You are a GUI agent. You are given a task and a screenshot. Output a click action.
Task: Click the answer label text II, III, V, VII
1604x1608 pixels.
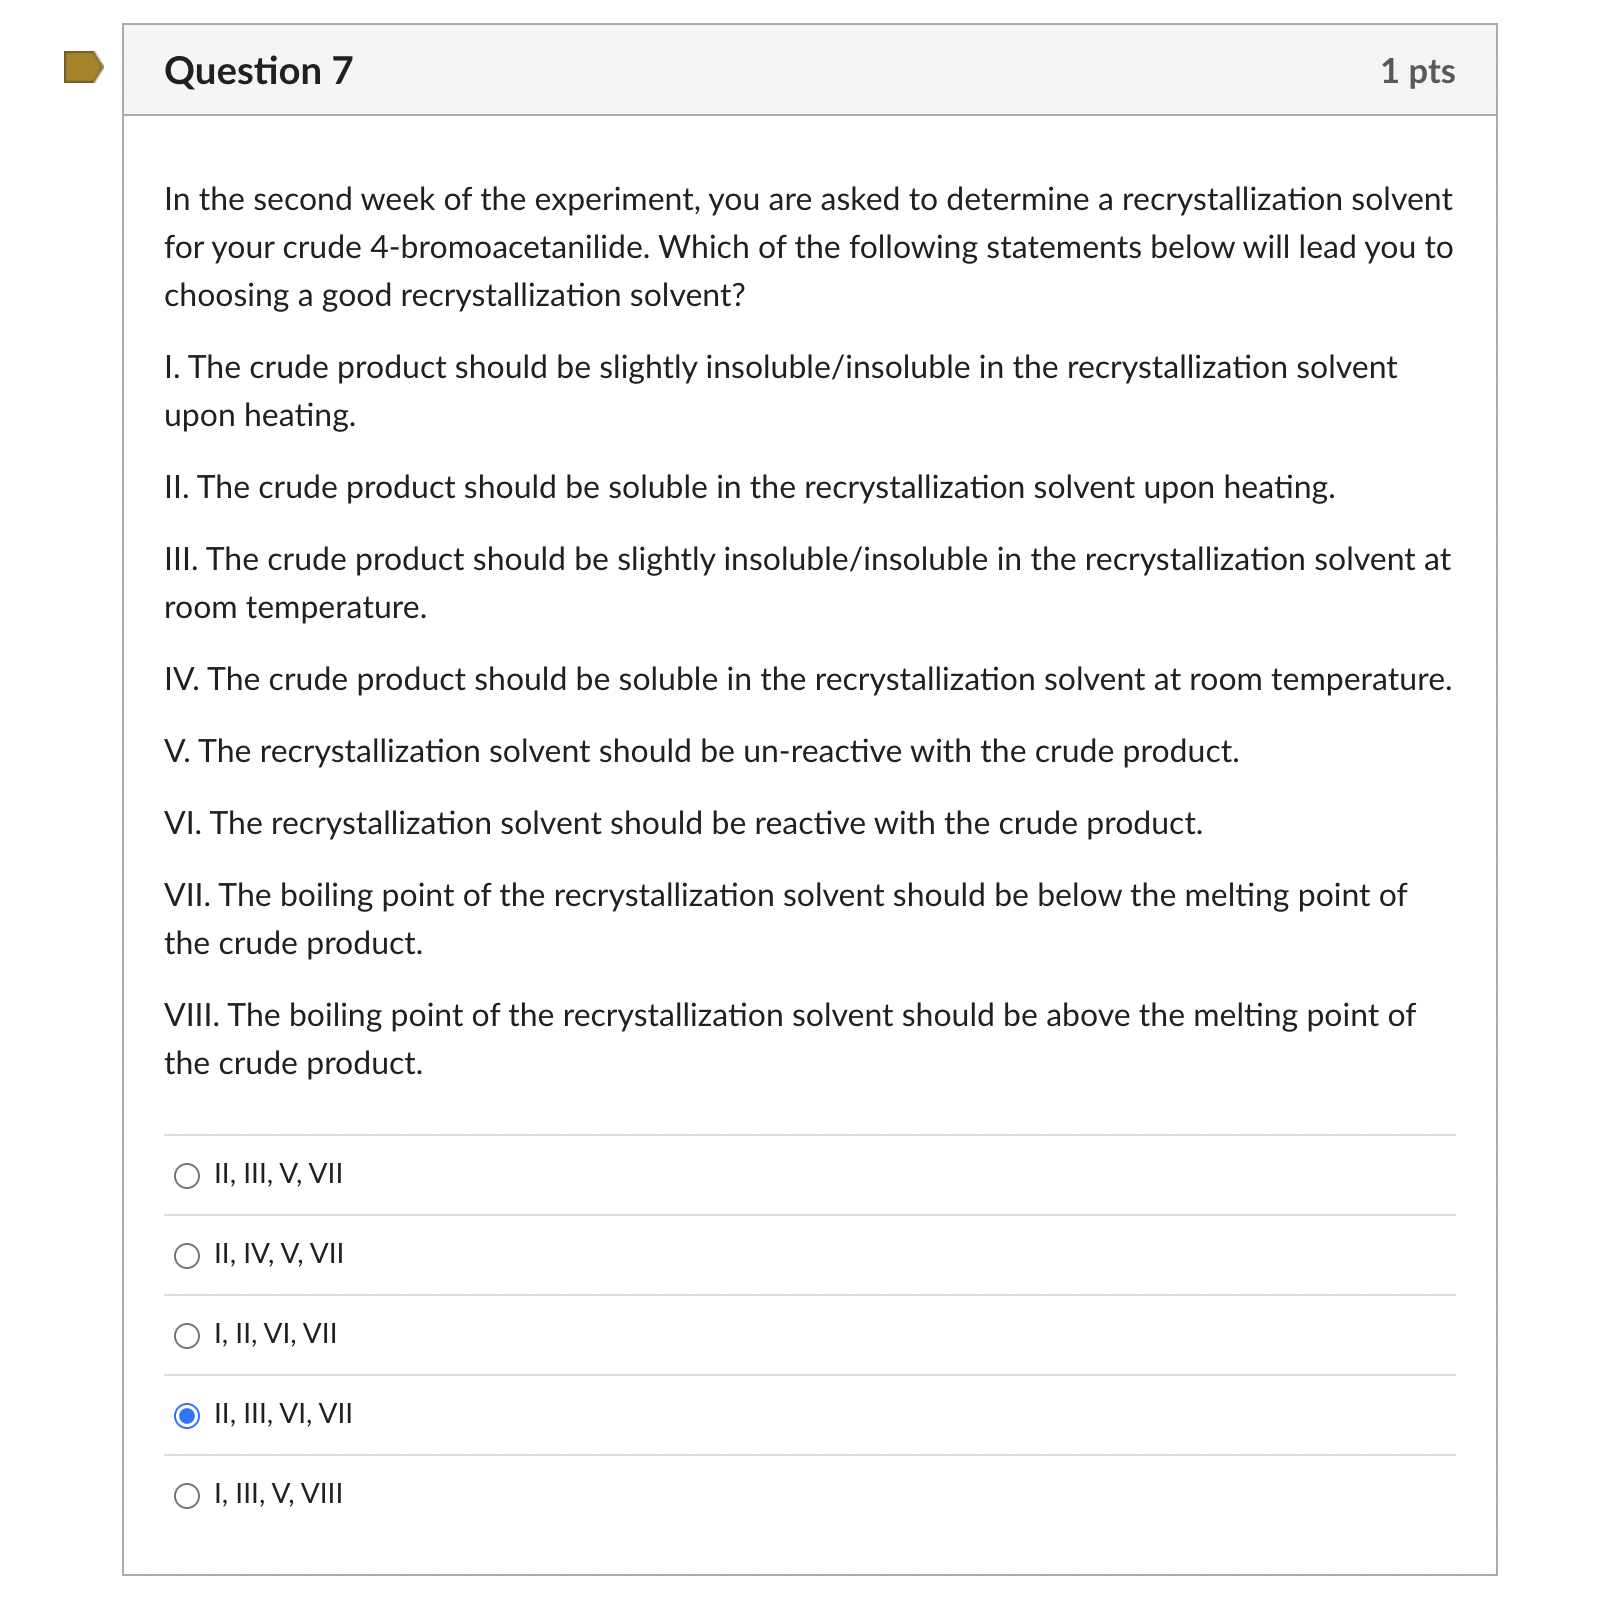(277, 1175)
